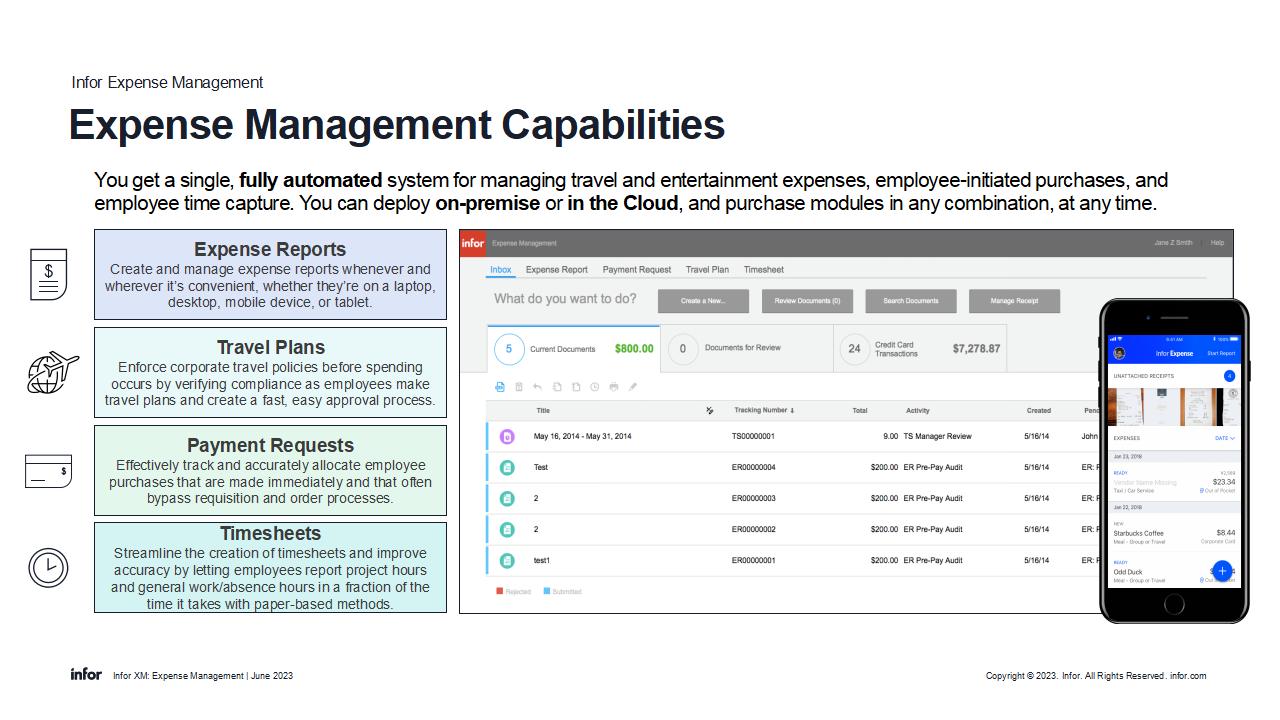Image resolution: width=1280 pixels, height=720 pixels.
Task: Click the blue Submitted legend swatch
Action: [x=547, y=591]
